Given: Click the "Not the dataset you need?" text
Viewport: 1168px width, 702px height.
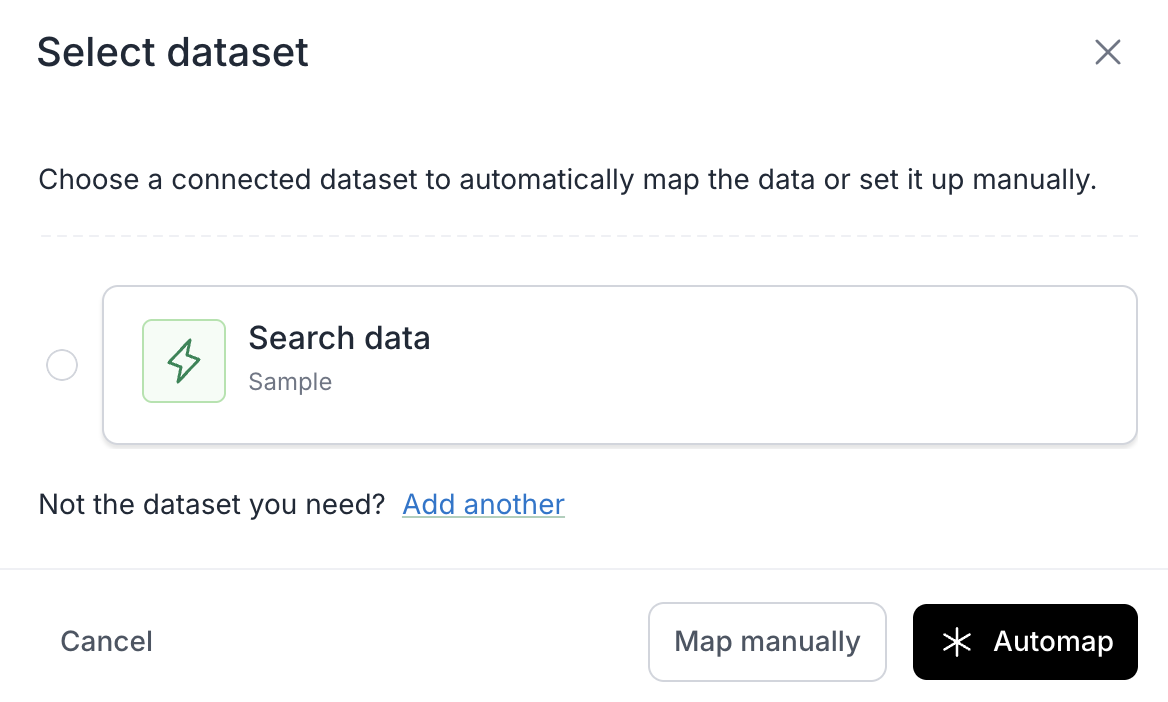Looking at the screenshot, I should [211, 504].
